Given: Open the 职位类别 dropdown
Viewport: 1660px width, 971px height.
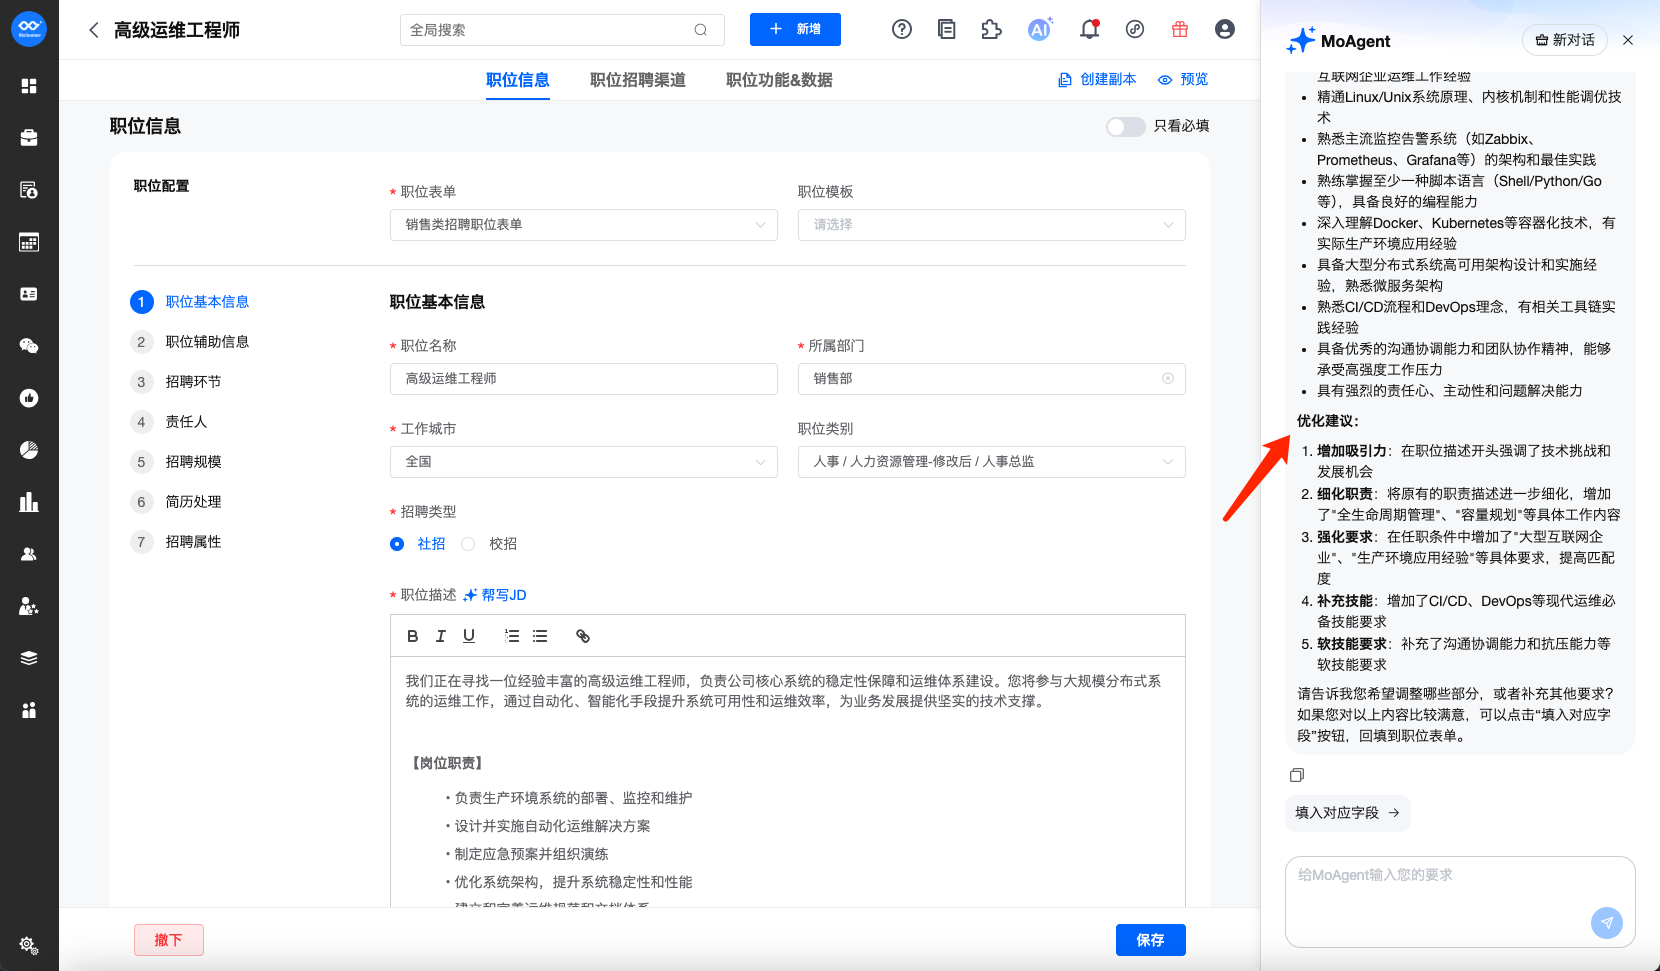Looking at the screenshot, I should coord(992,462).
